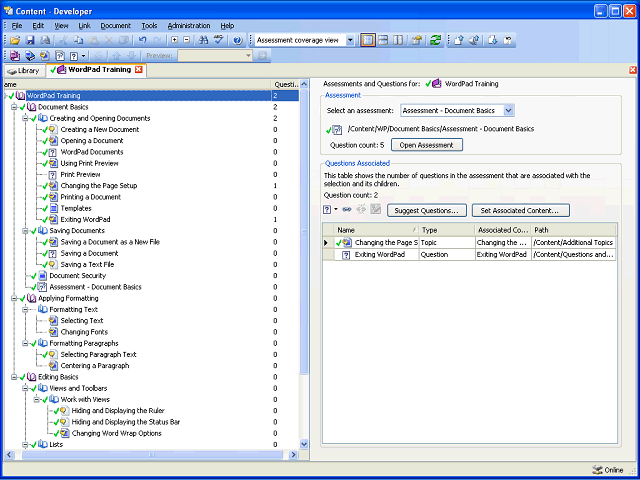Click the /Content/Additional Topics path cell

[574, 243]
